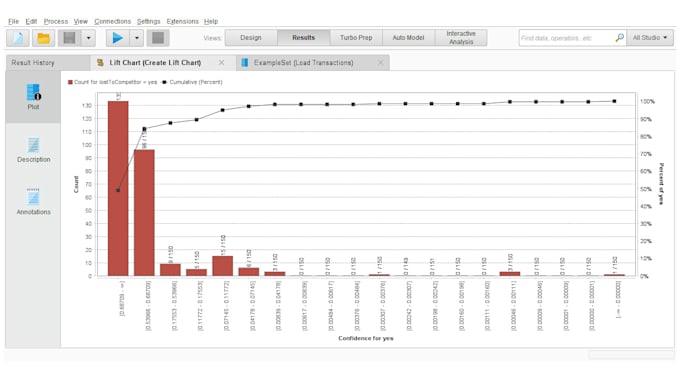The height and width of the screenshot is (365, 680).
Task: Open the Edit menu
Action: [x=31, y=21]
